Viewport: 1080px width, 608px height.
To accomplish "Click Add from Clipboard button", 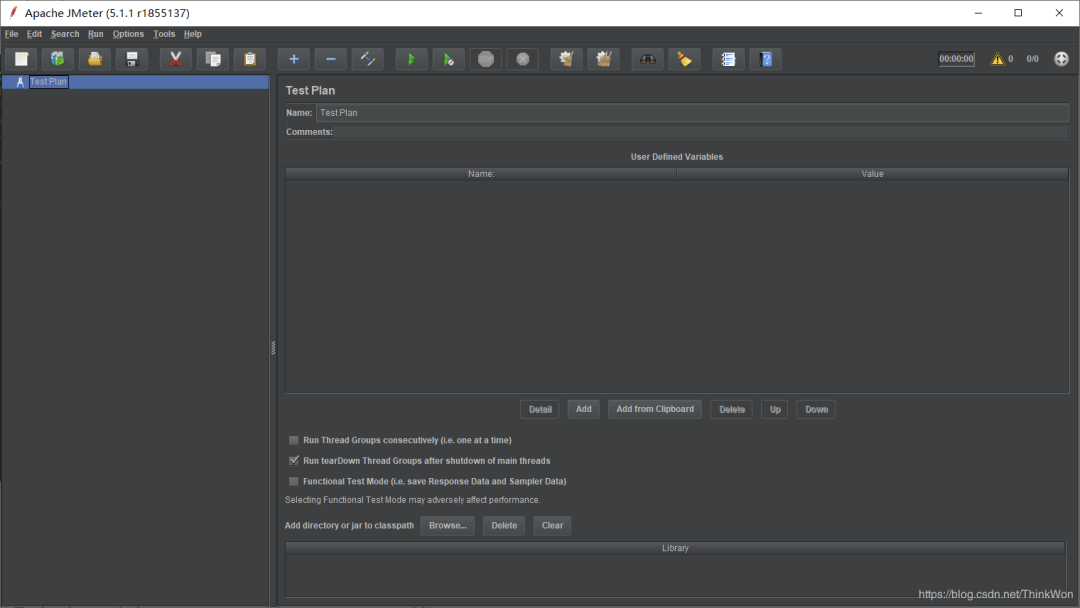I will click(655, 409).
